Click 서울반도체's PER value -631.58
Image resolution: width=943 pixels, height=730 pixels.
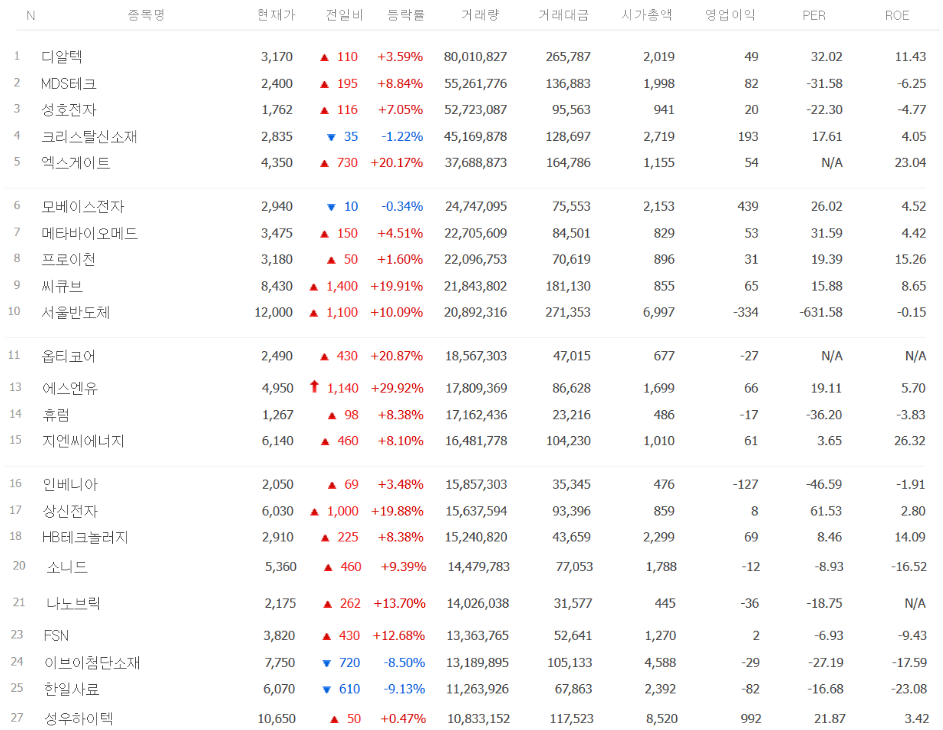tap(821, 312)
